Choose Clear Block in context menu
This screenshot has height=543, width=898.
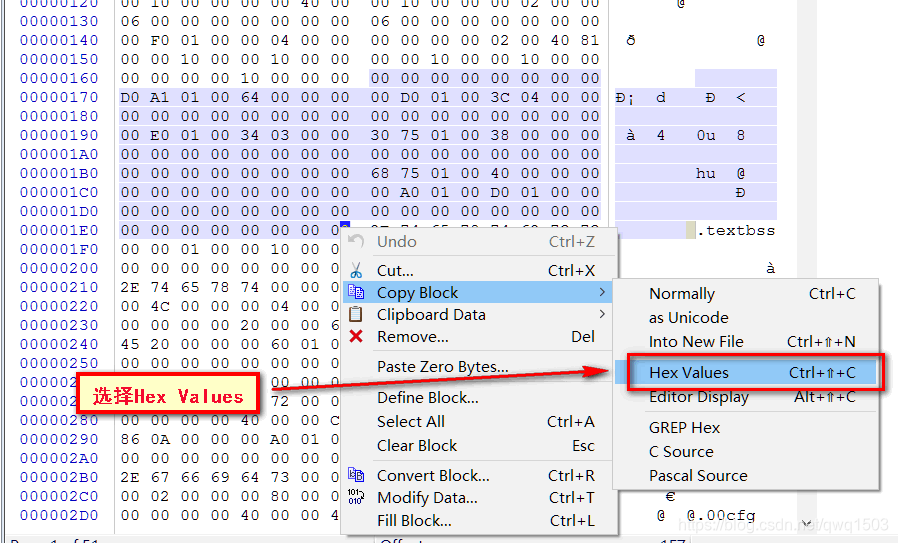(479, 446)
